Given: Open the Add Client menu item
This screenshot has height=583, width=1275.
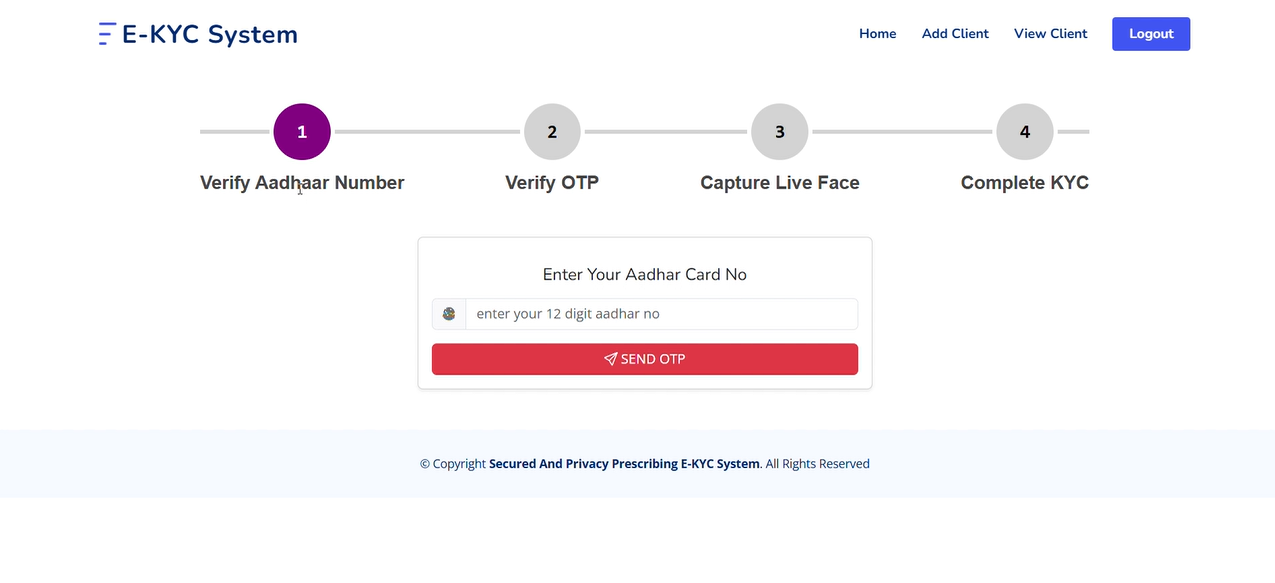Looking at the screenshot, I should pos(955,34).
